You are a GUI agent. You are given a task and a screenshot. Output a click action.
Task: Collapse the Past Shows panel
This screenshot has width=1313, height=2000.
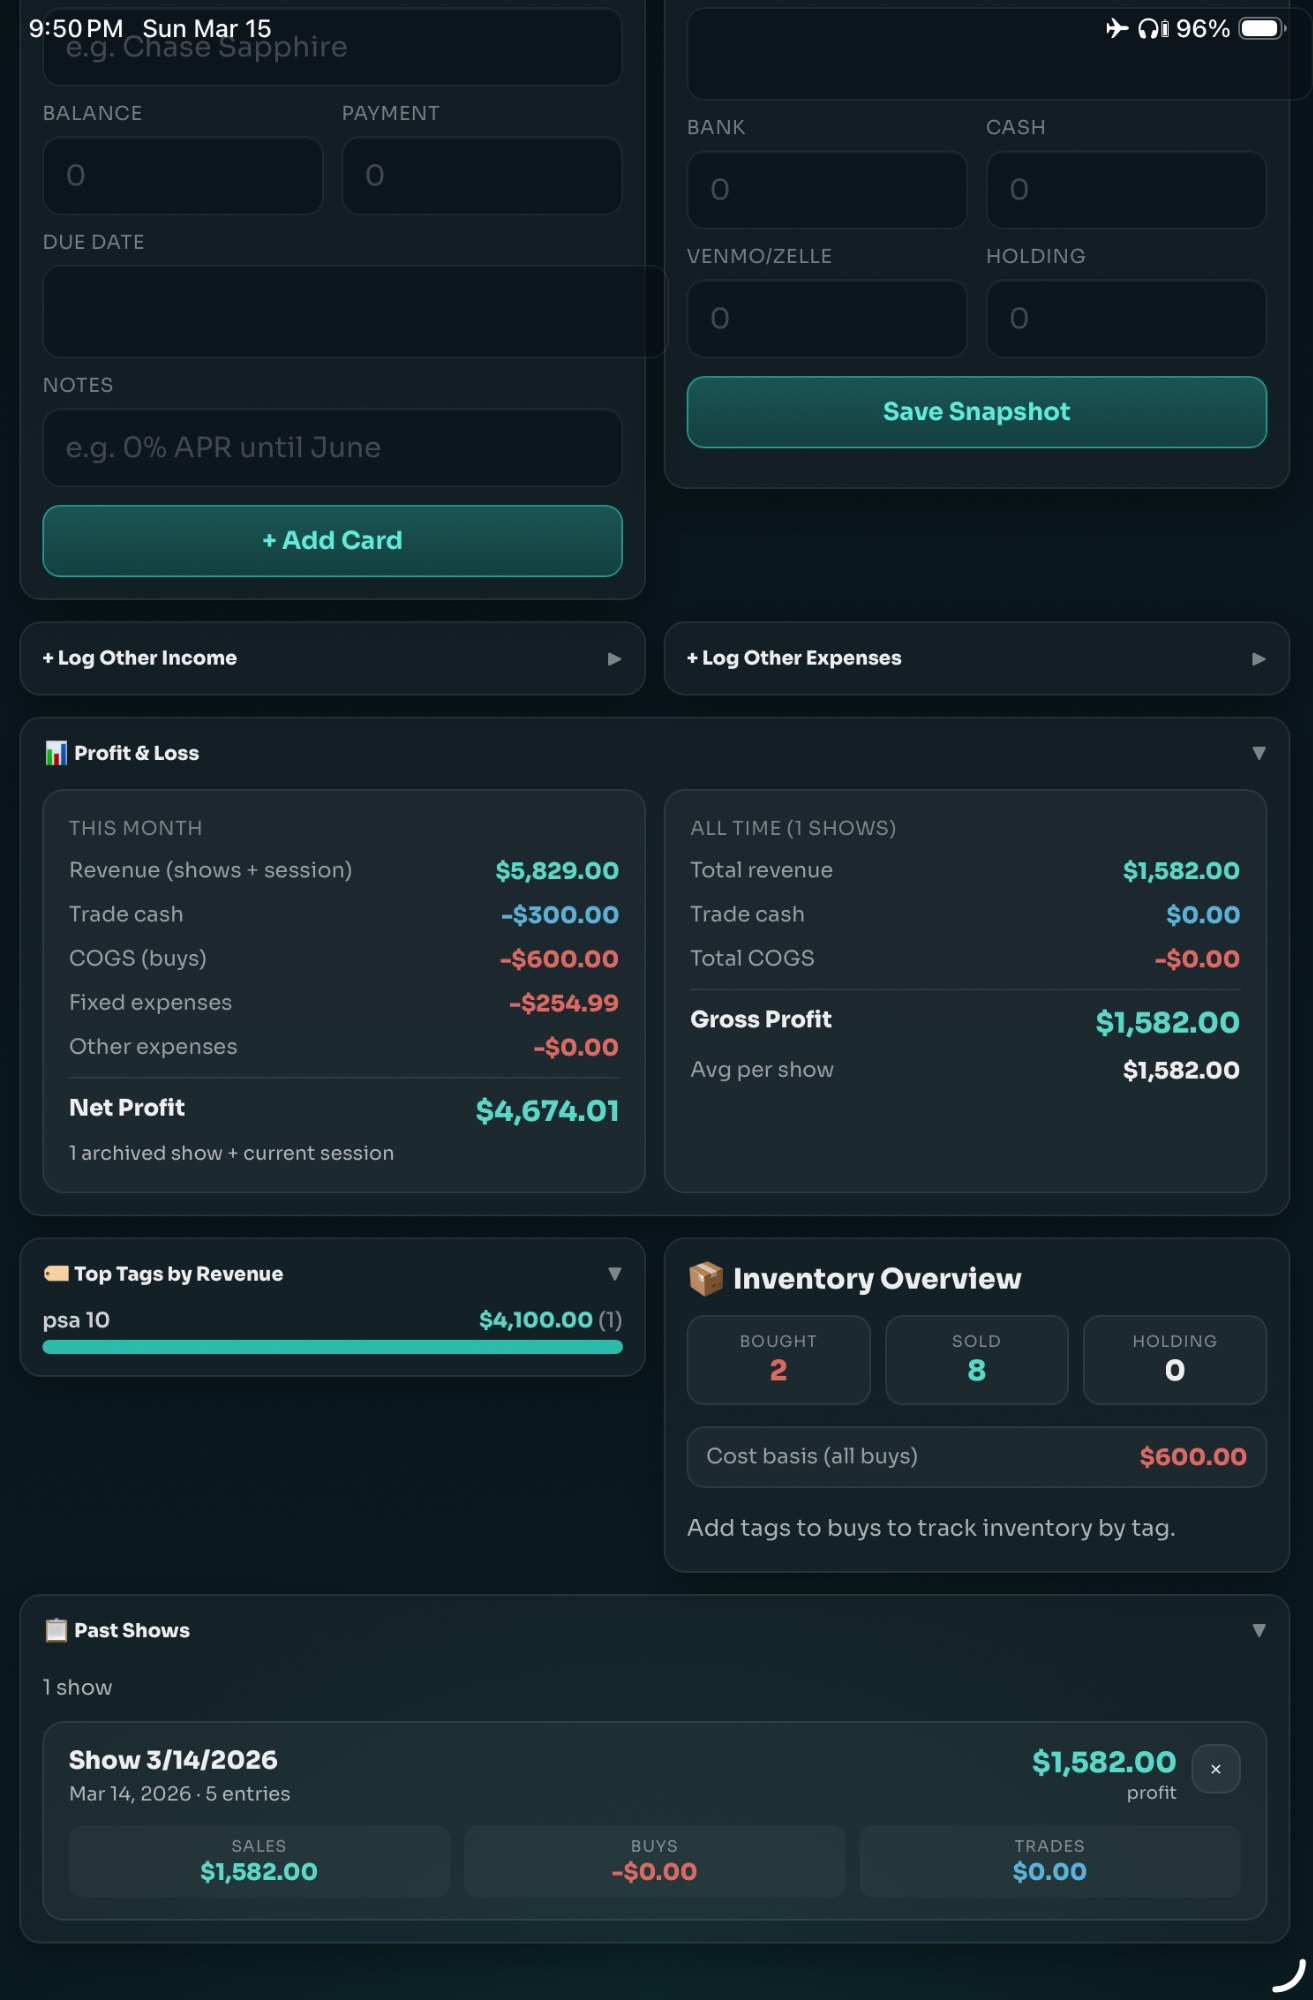pos(1259,1630)
